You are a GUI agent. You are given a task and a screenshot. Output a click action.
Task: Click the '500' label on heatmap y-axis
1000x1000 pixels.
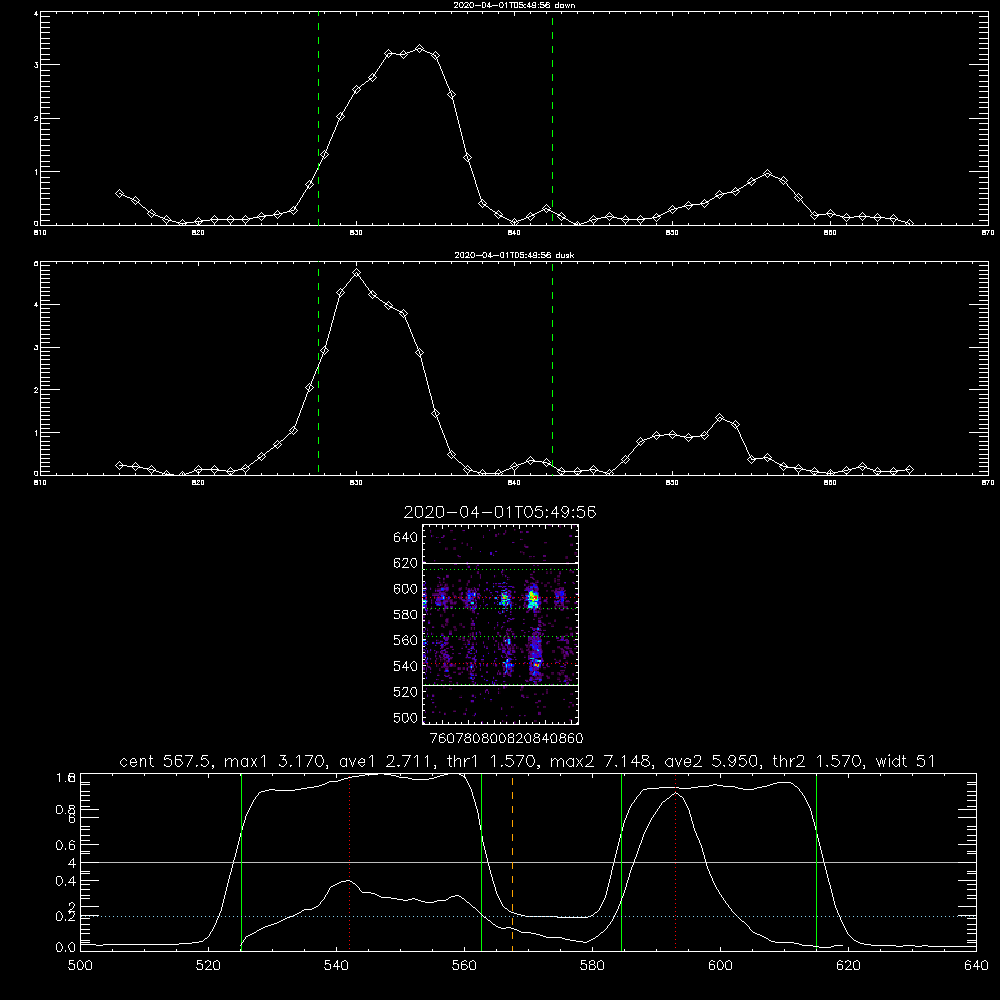click(405, 717)
